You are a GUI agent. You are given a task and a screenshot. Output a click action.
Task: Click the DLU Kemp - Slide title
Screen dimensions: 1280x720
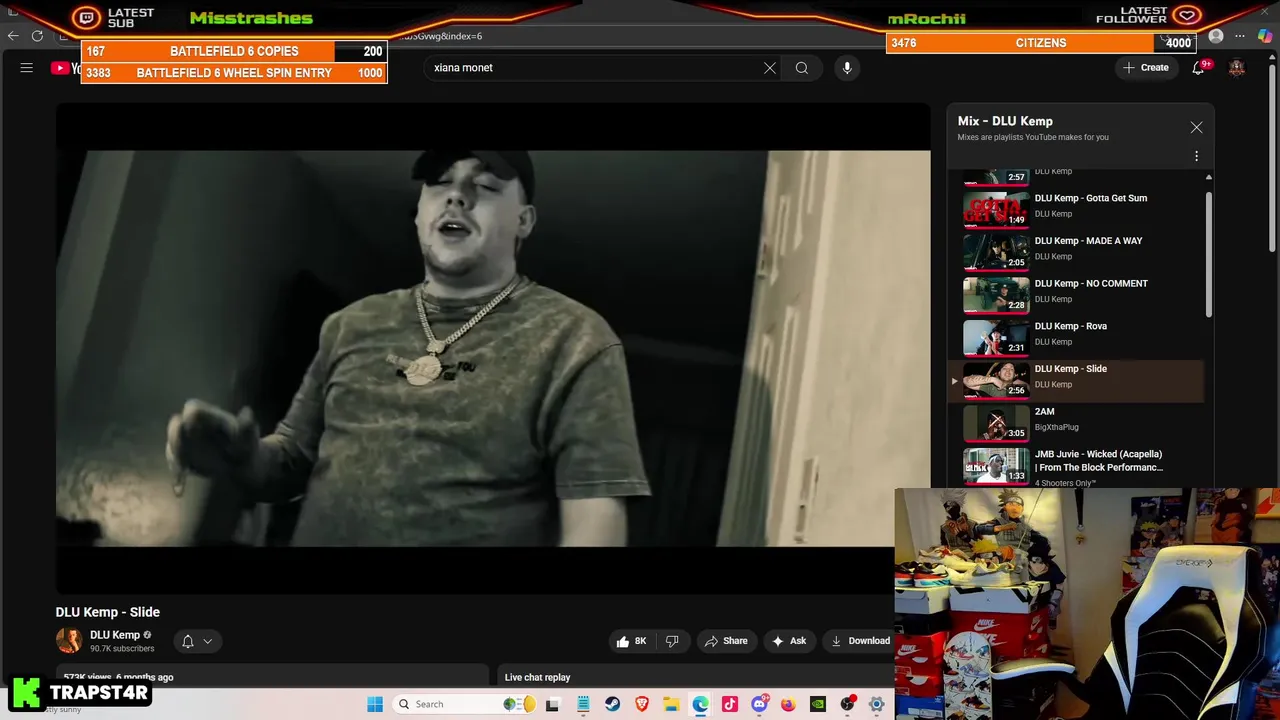(108, 612)
